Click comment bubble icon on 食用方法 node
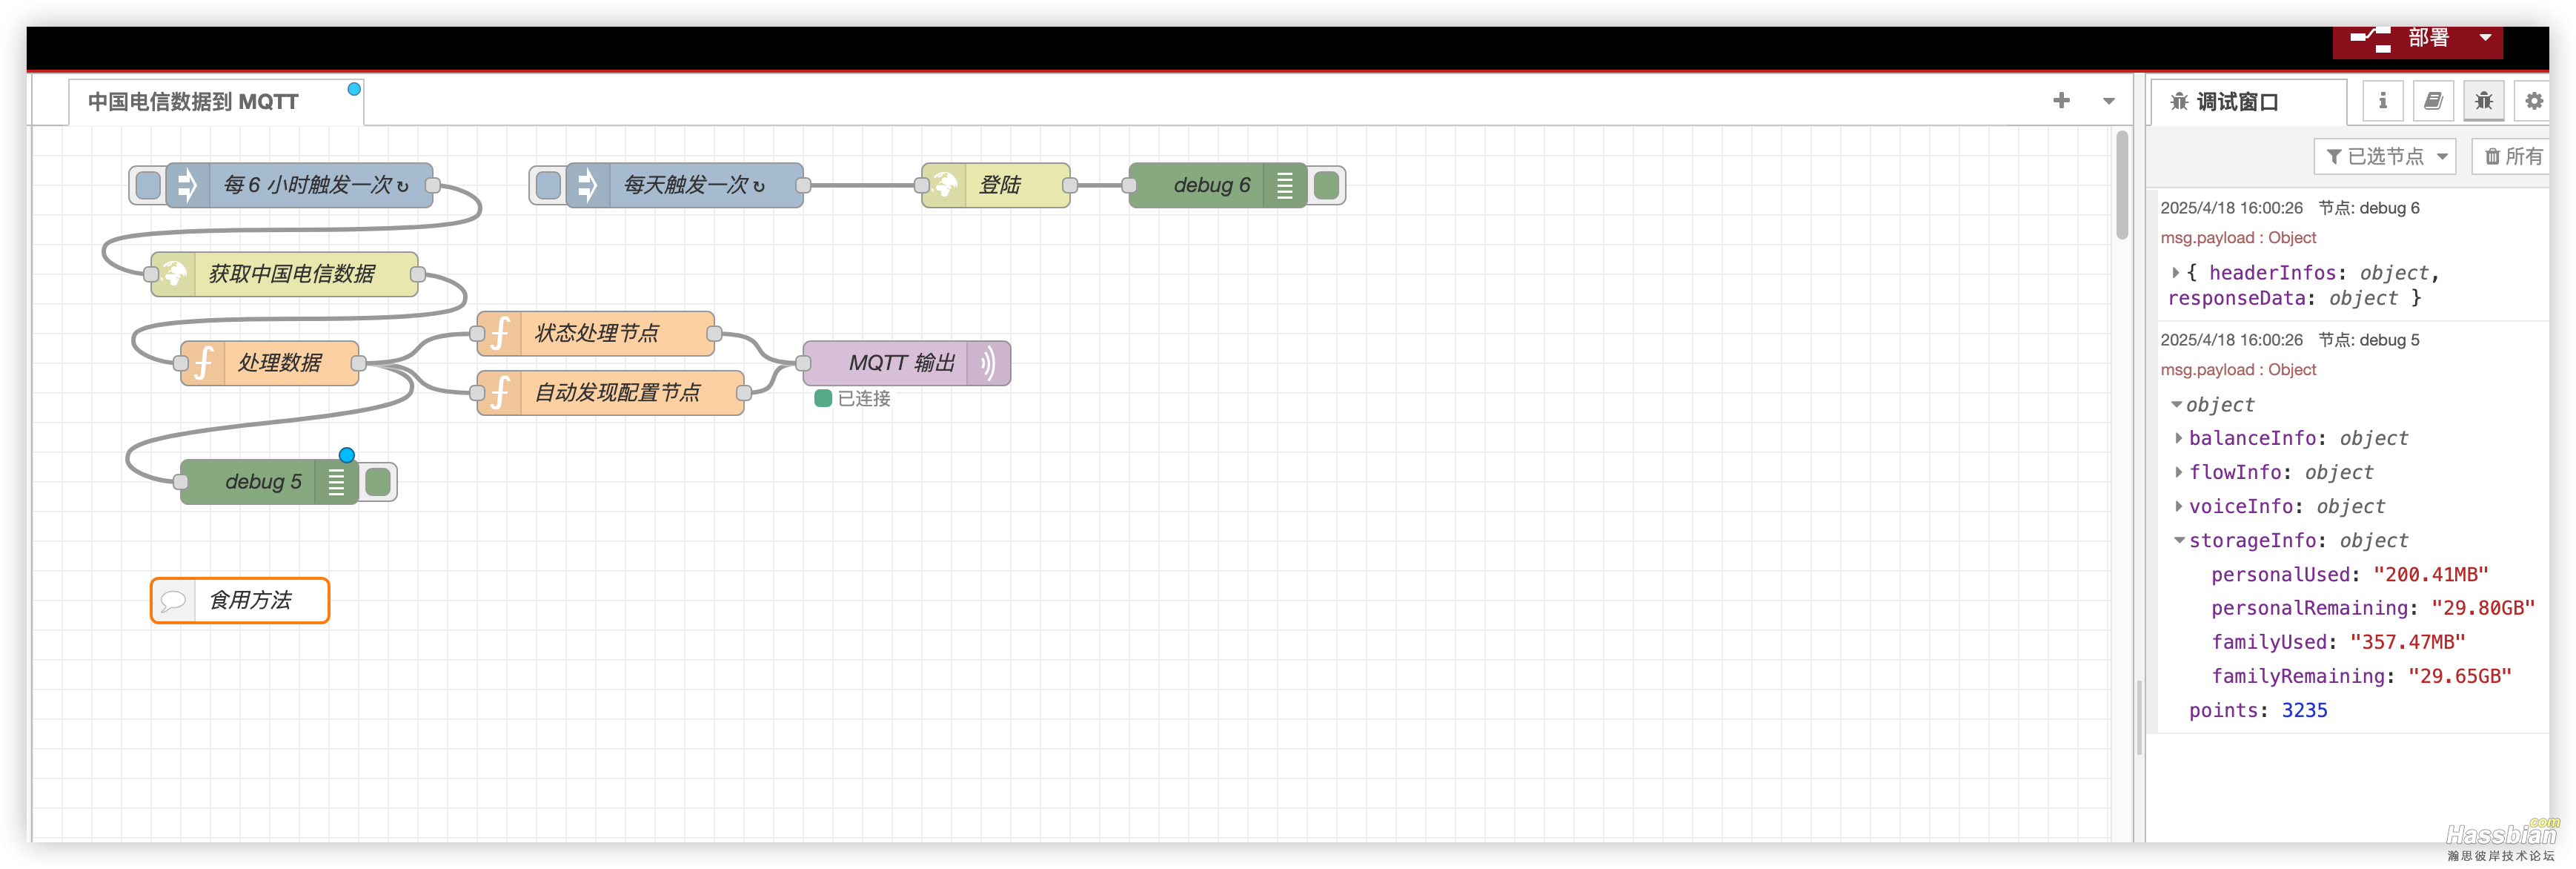The width and height of the screenshot is (2576, 869). coord(173,600)
